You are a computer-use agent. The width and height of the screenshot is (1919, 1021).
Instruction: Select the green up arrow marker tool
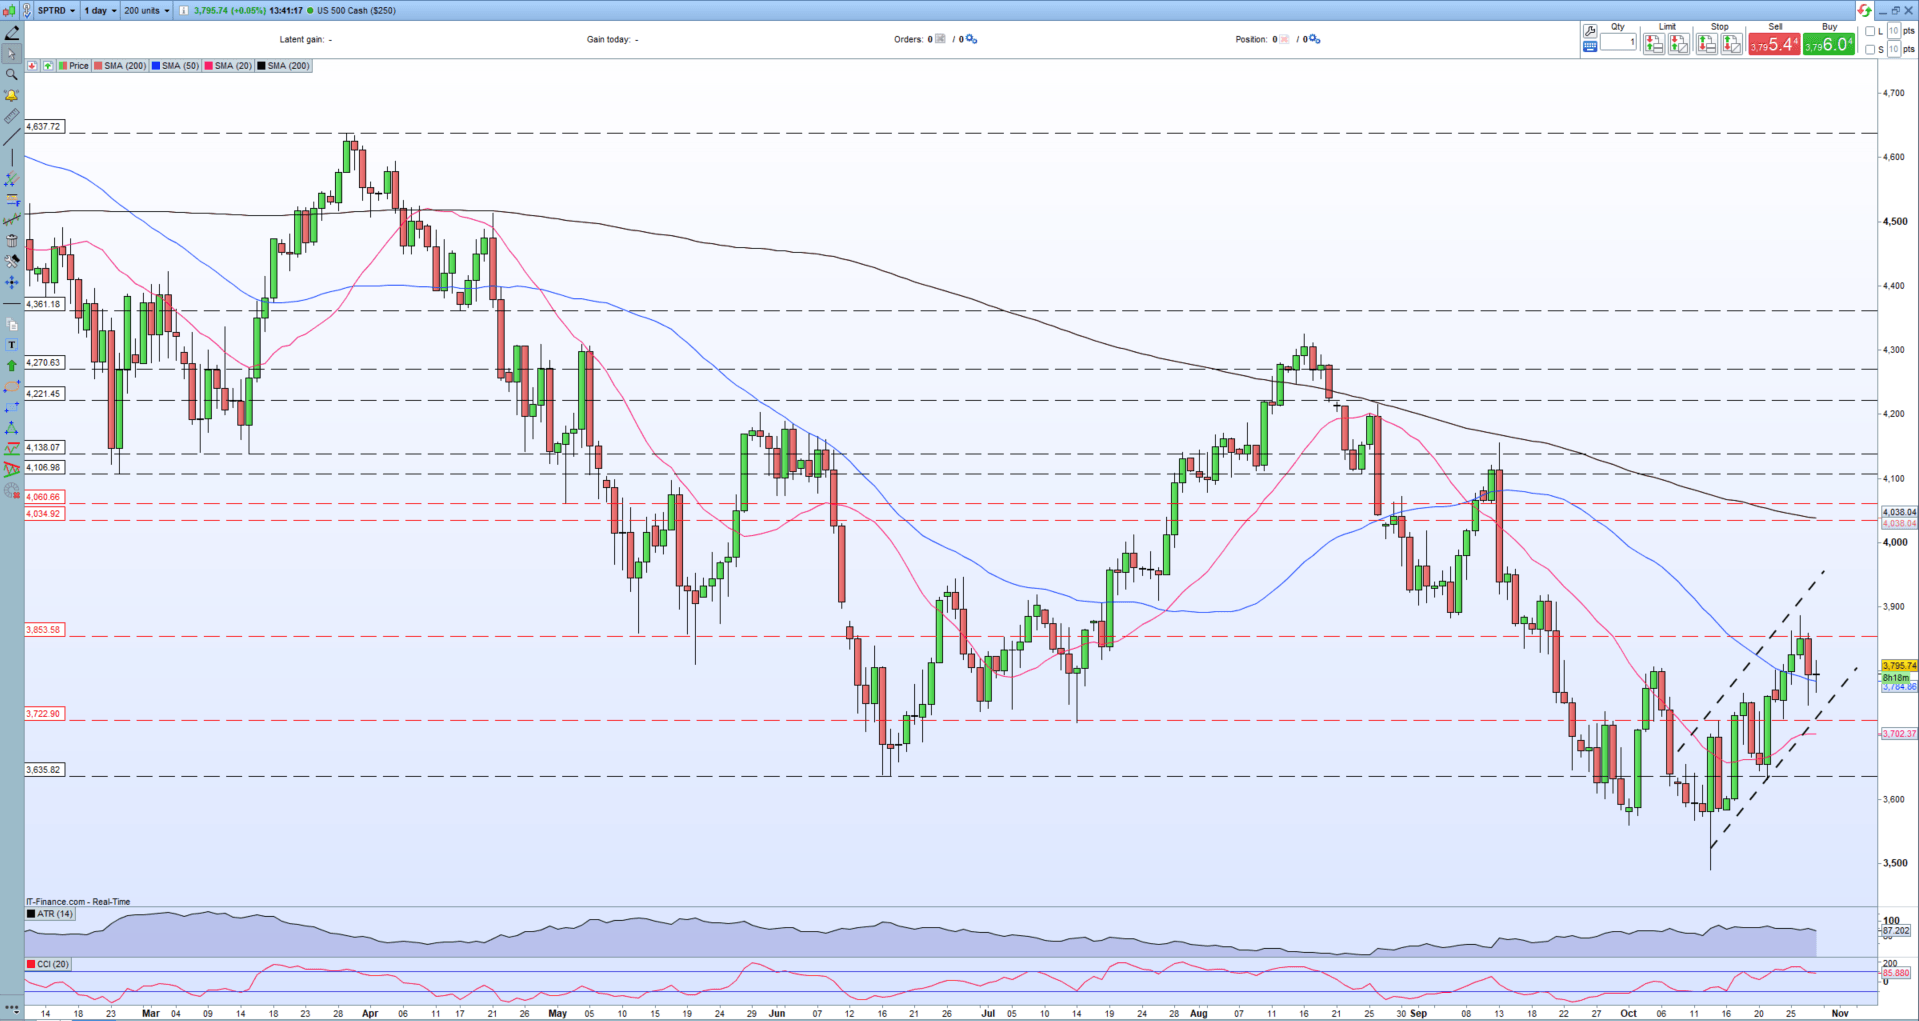tap(12, 366)
